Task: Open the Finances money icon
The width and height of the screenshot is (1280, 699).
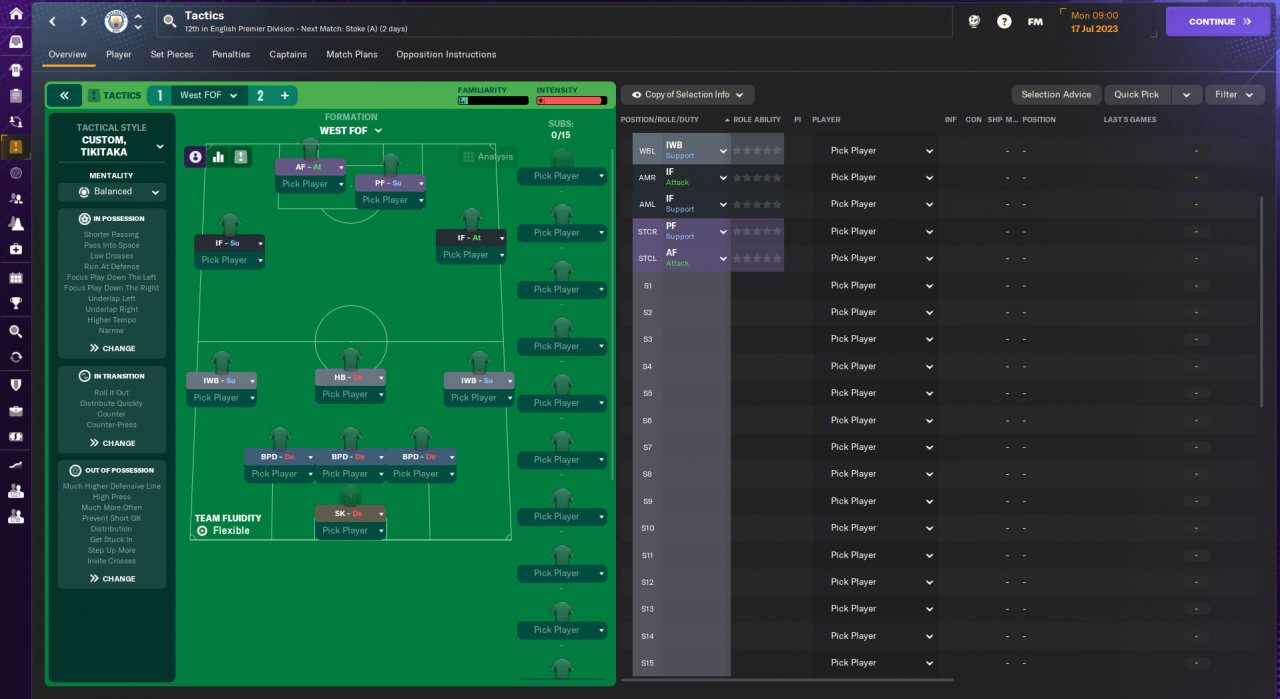Action: [x=15, y=437]
